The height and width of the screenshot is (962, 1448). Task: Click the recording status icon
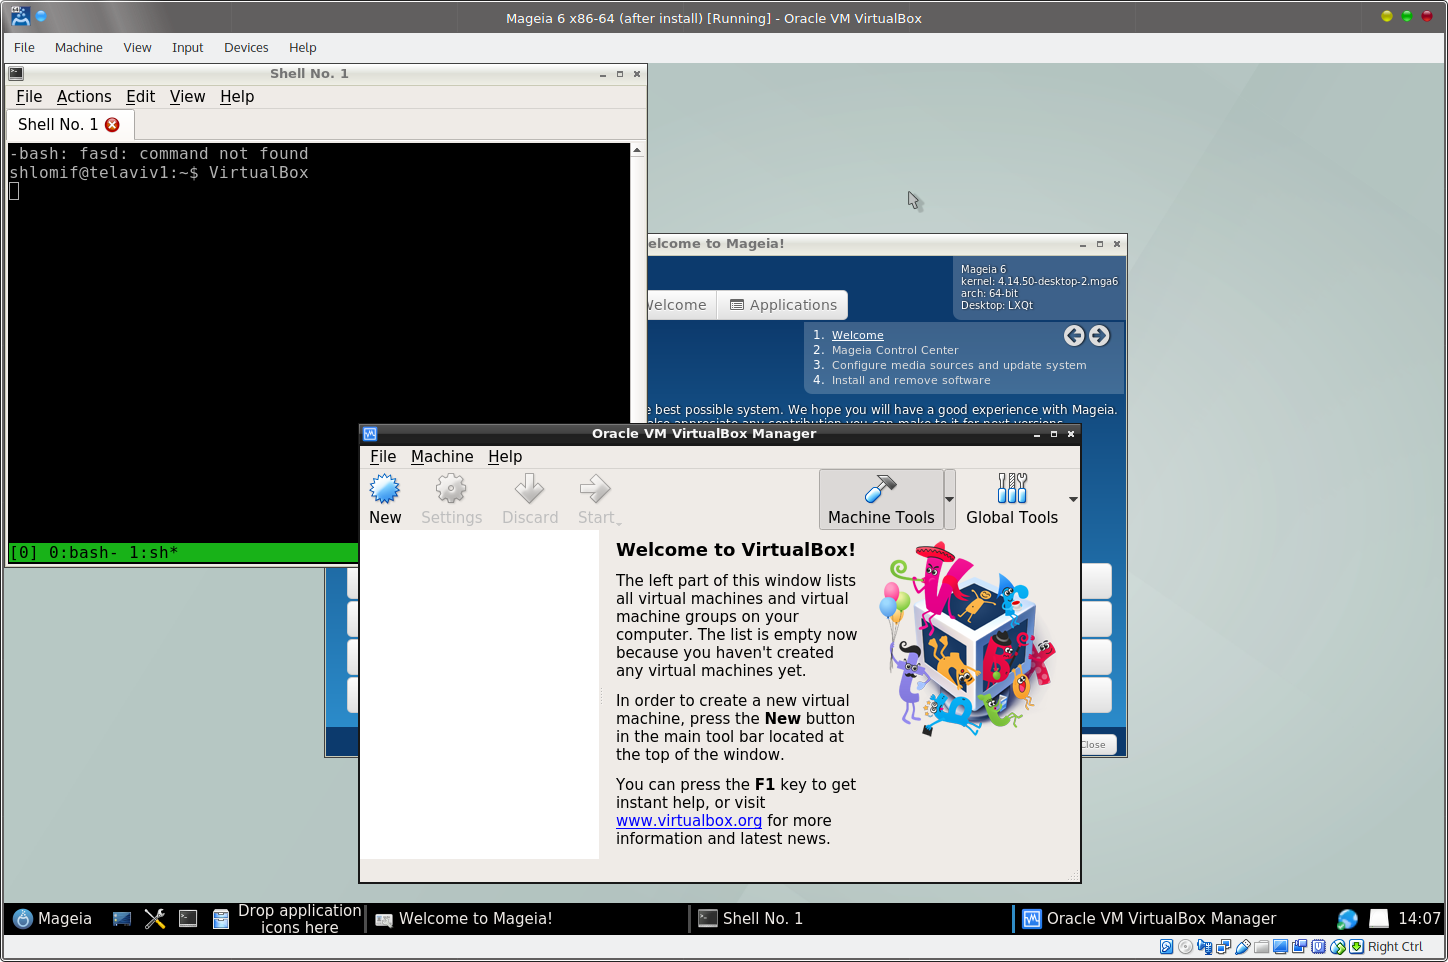(x=1300, y=946)
